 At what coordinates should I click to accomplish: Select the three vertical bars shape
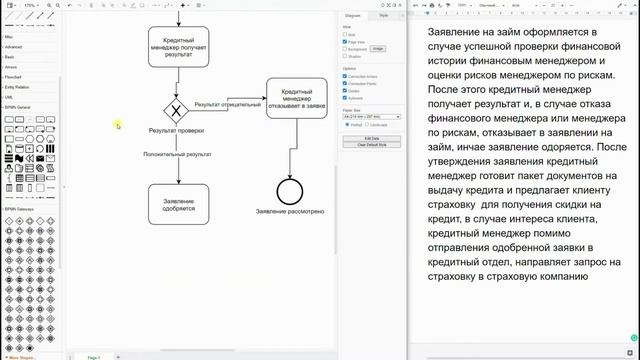click(50, 149)
